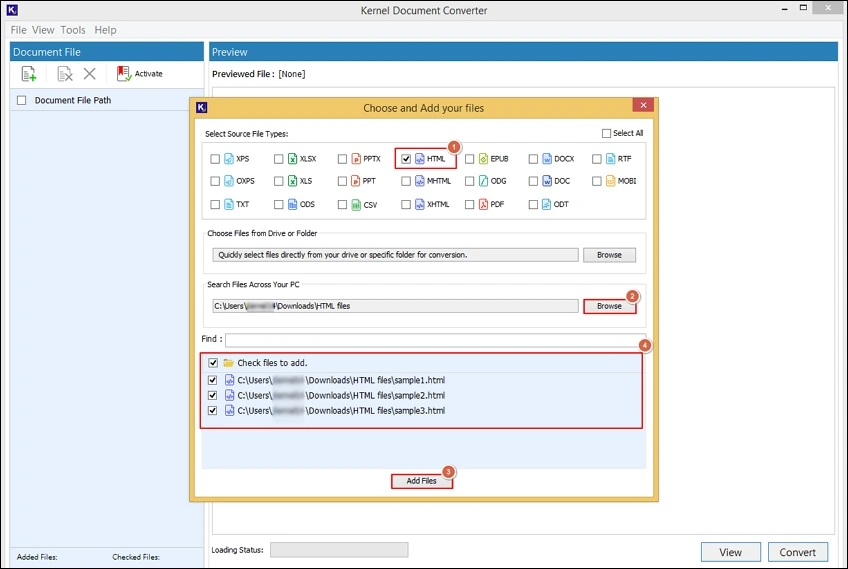Click the ODT file type icon
The height and width of the screenshot is (569, 848).
(547, 204)
